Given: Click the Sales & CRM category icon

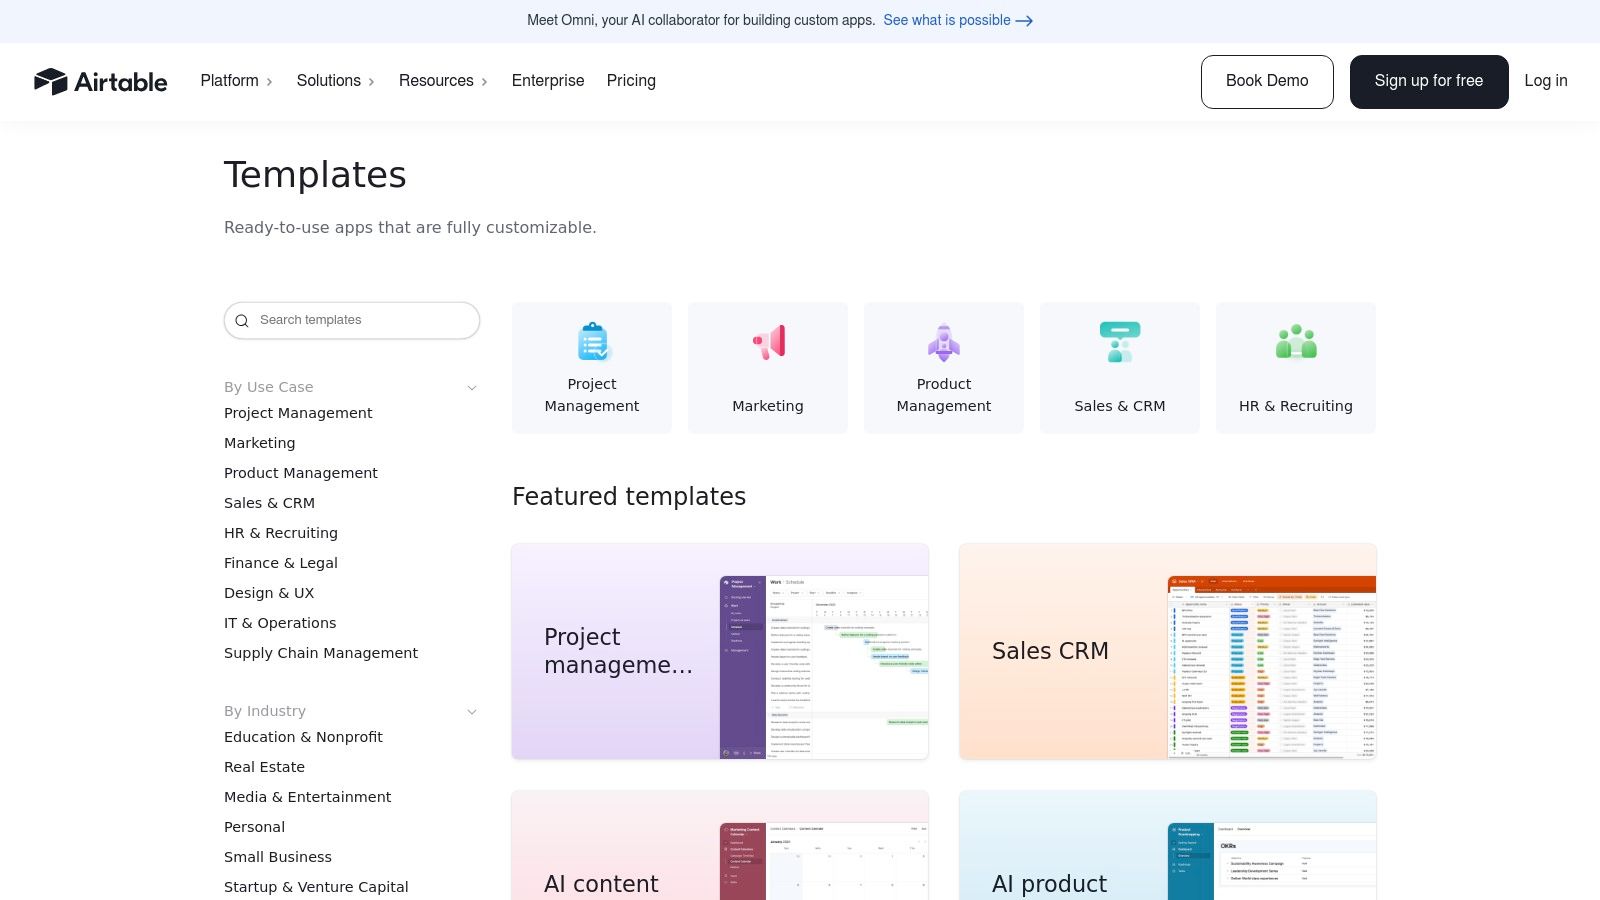Looking at the screenshot, I should (x=1120, y=342).
